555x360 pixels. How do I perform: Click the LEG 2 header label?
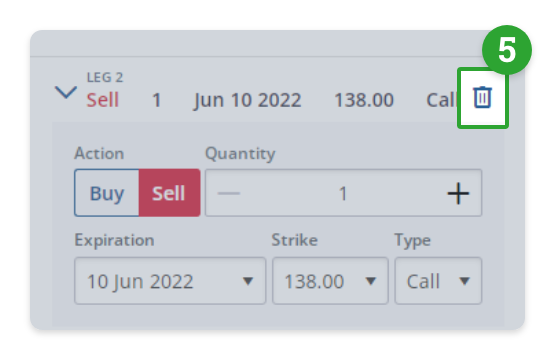click(105, 77)
